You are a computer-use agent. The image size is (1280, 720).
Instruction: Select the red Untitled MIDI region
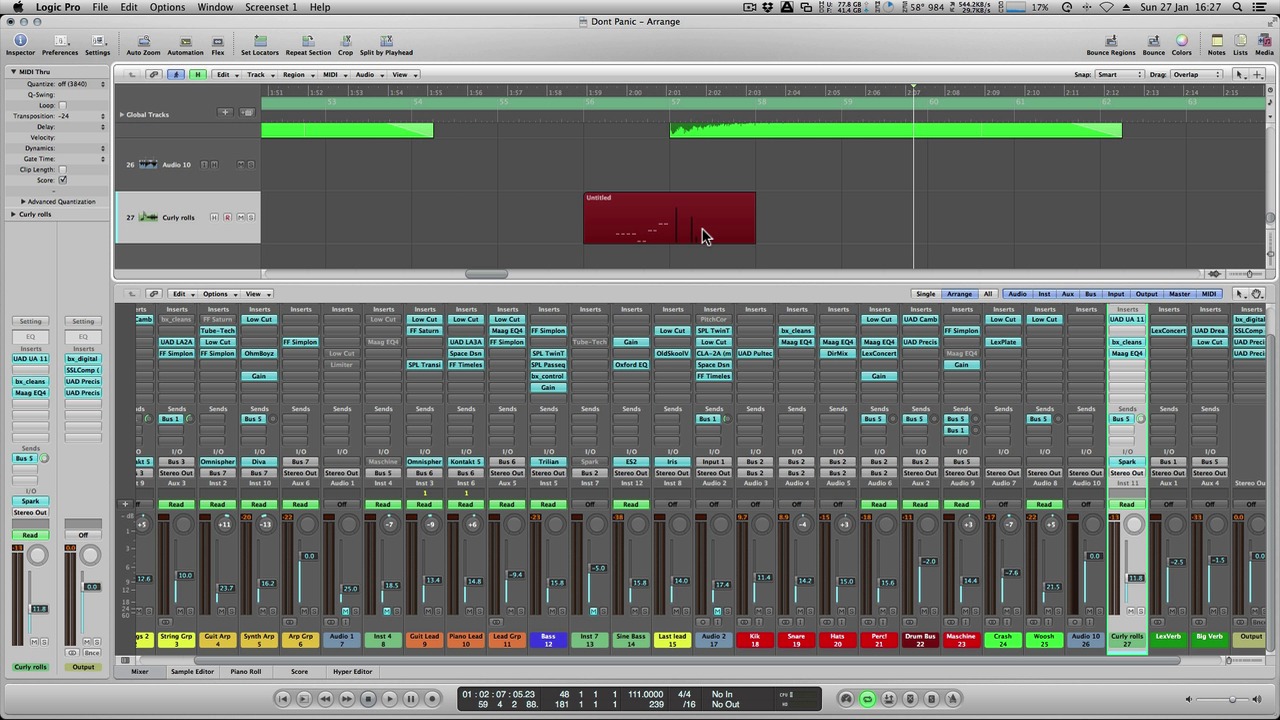pos(669,218)
